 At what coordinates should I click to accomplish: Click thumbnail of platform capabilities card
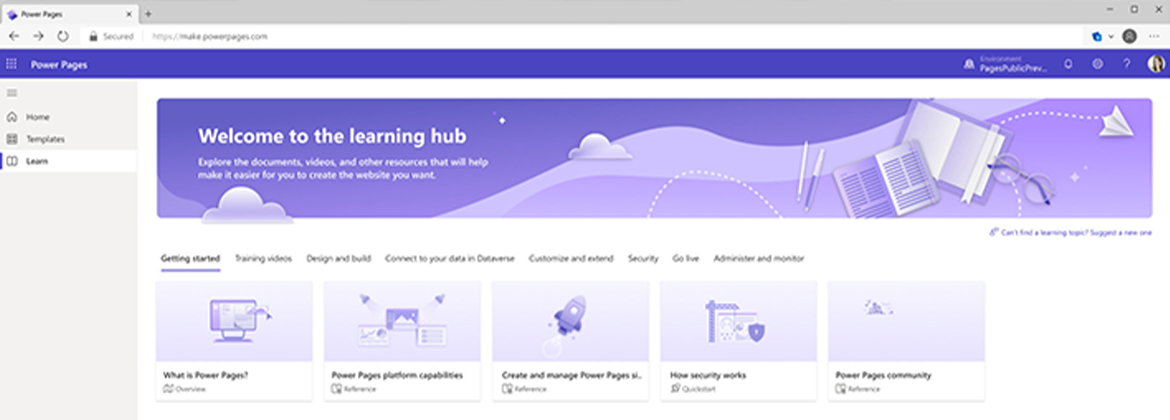pos(402,322)
